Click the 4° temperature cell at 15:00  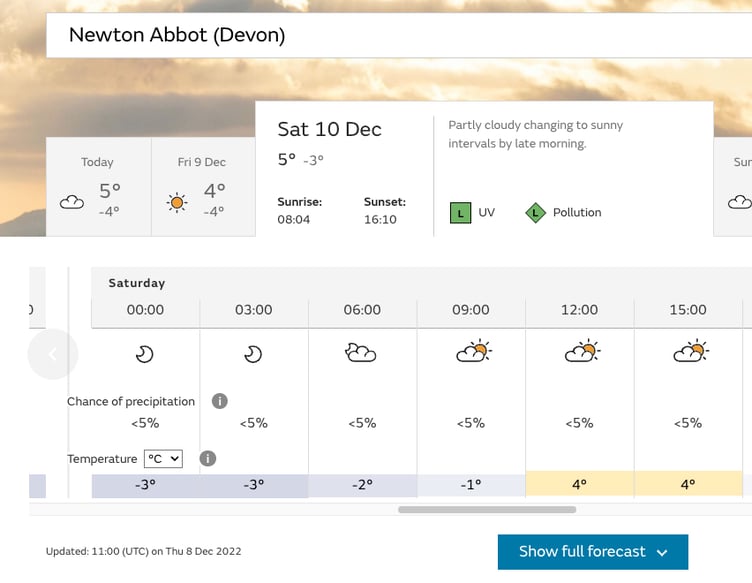[688, 484]
